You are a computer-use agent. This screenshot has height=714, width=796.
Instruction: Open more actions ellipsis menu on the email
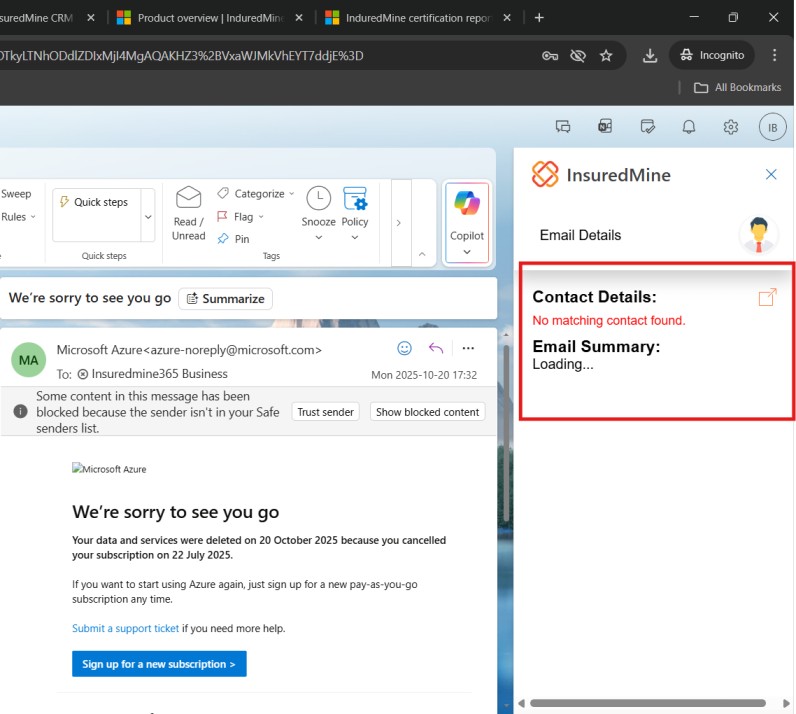(x=467, y=348)
